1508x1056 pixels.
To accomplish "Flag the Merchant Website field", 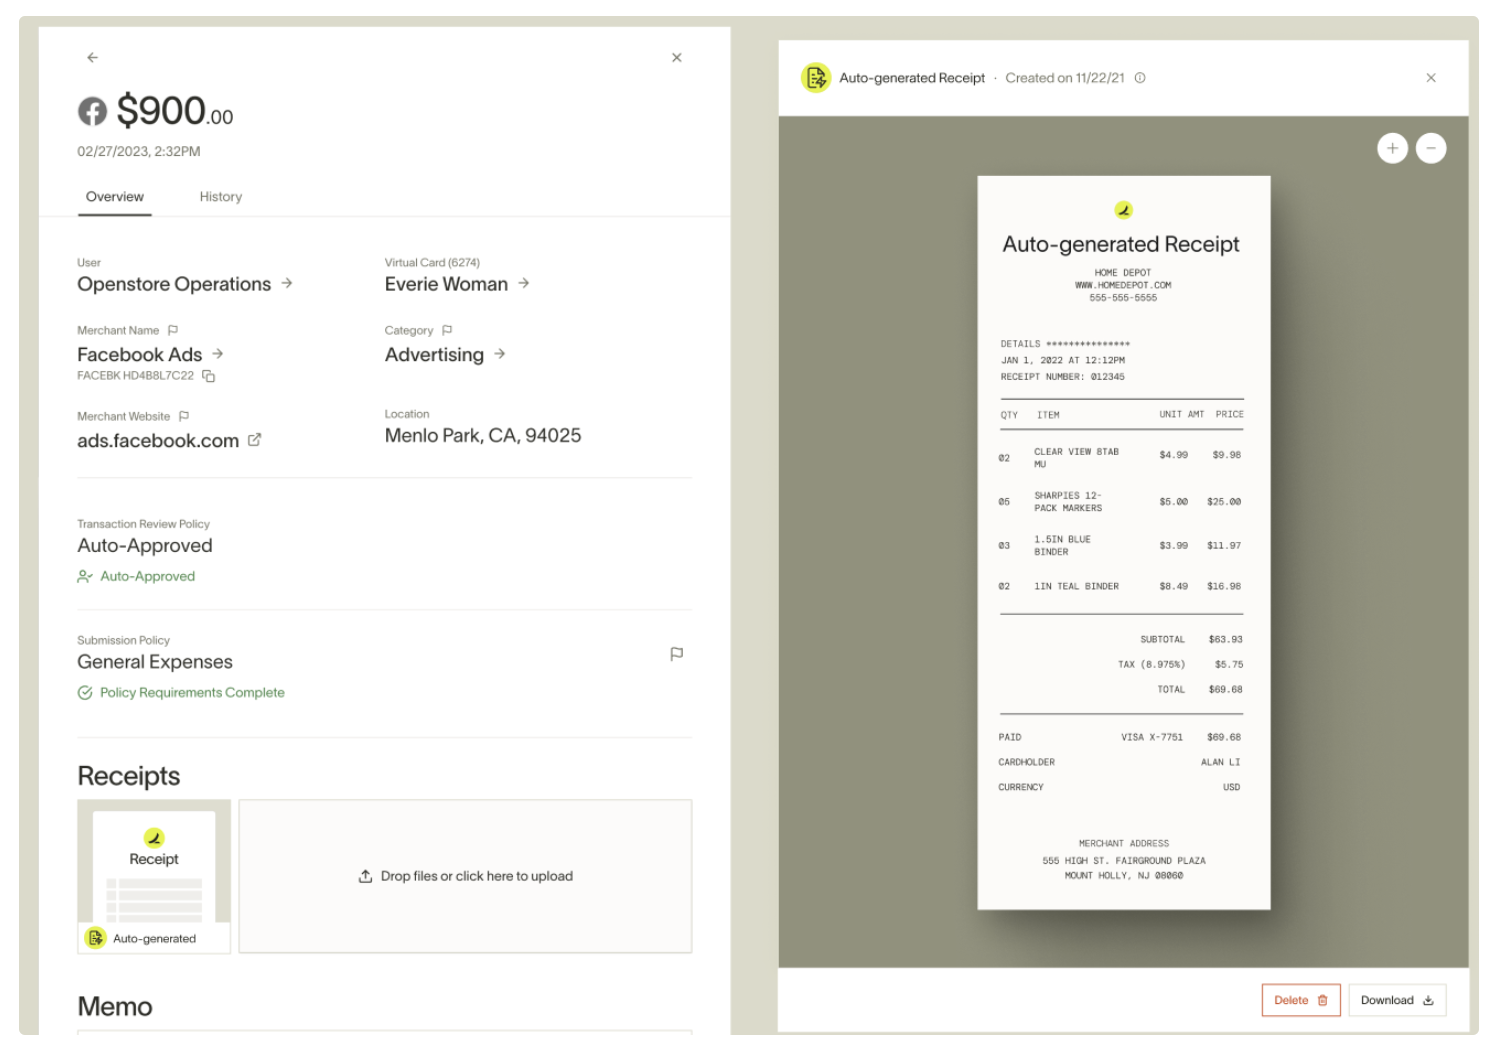I will click(x=184, y=416).
